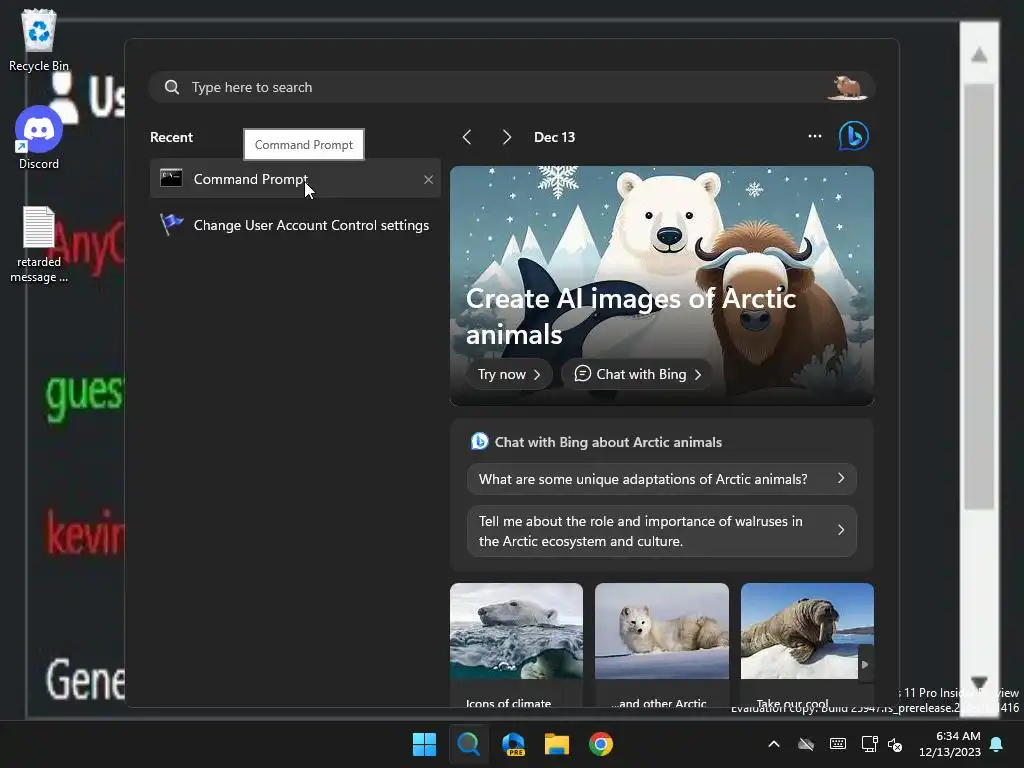
Task: Click the scrollbar up arrow
Action: (979, 55)
